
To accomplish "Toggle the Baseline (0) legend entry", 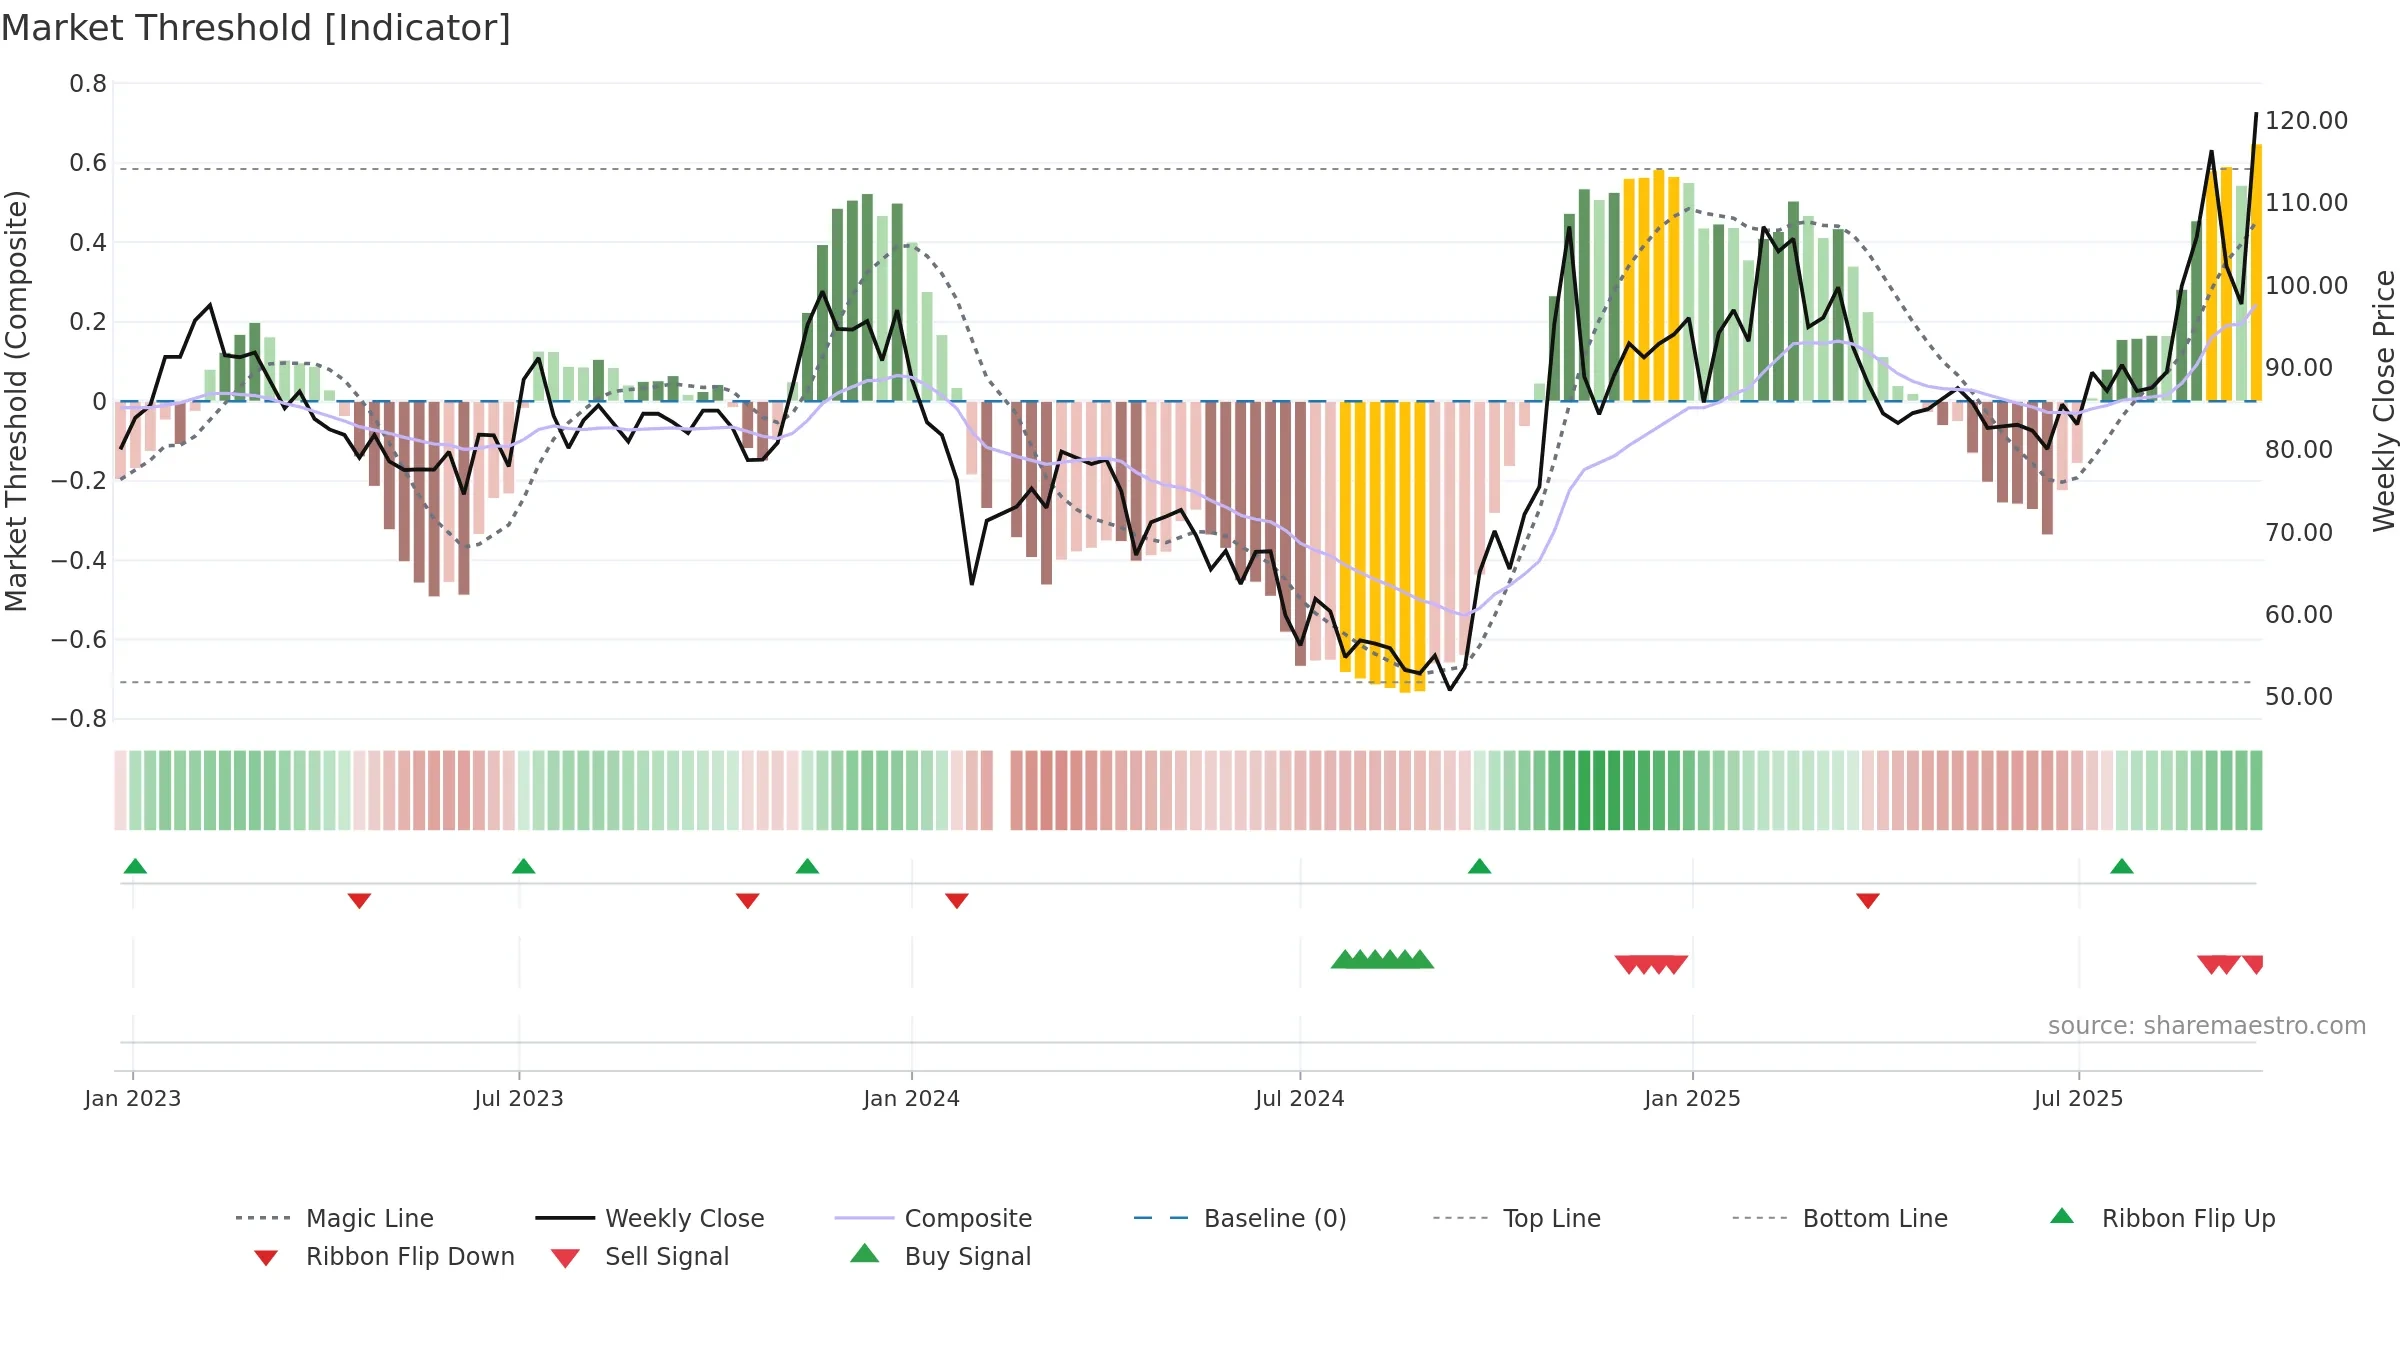I will coord(1240,1218).
